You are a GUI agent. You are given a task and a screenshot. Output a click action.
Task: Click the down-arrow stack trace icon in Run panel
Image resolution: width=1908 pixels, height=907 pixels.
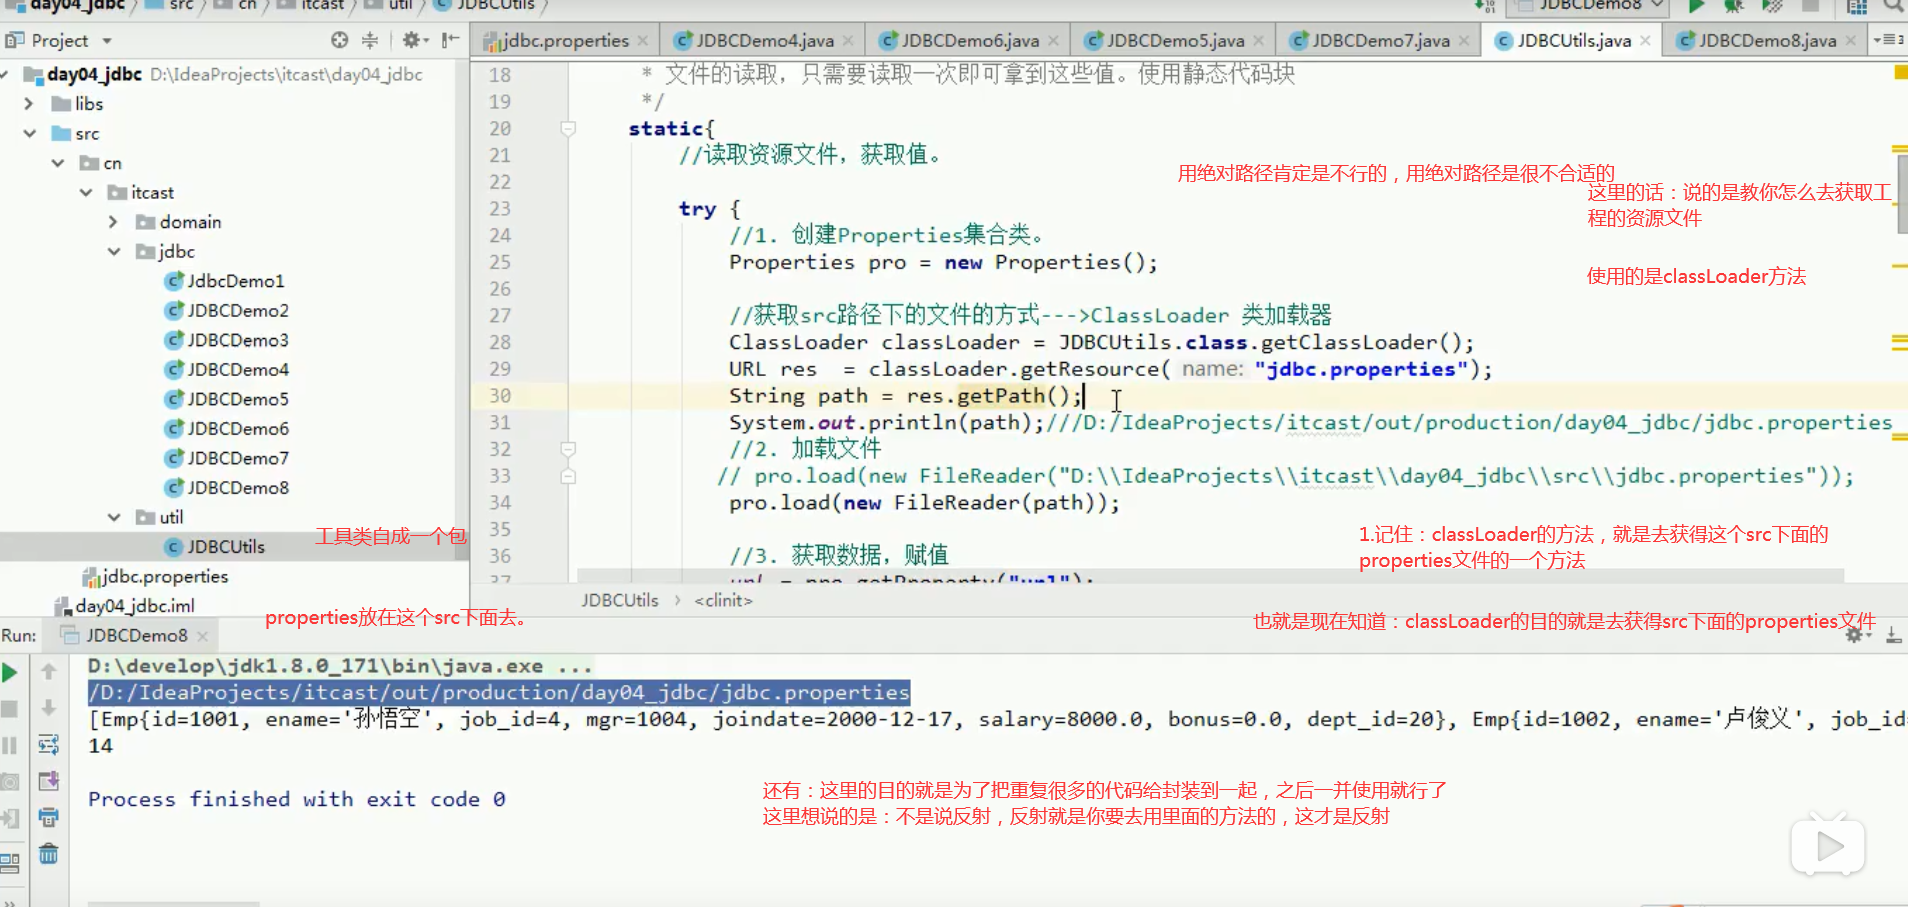[48, 708]
